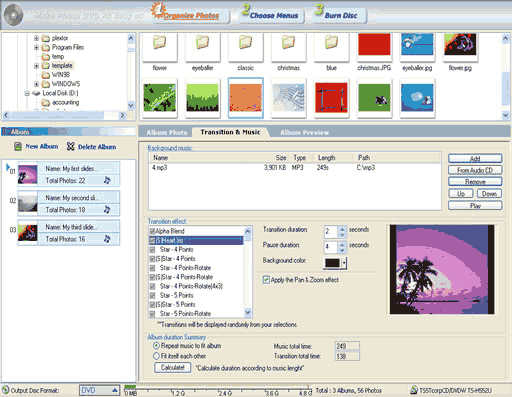Go to Choose Menus step
The height and width of the screenshot is (397, 512).
pyautogui.click(x=273, y=15)
